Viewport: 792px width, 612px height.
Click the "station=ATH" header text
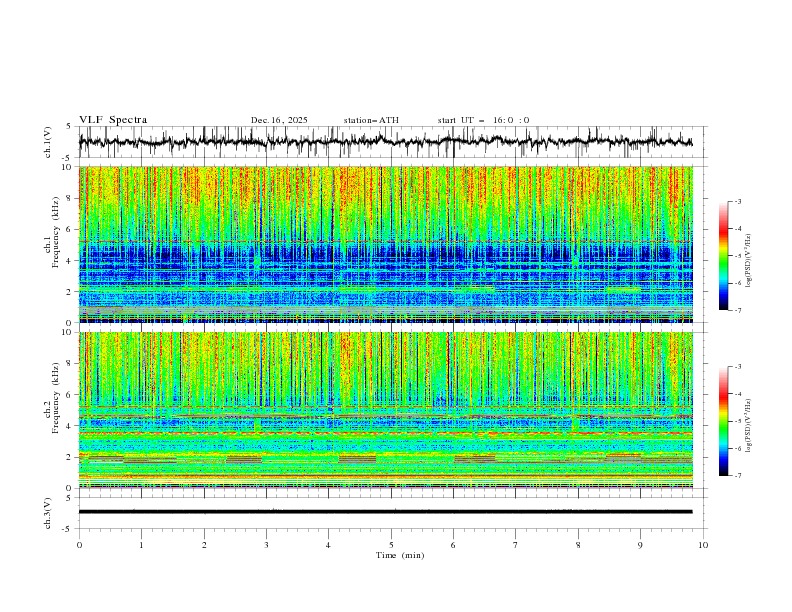coord(371,120)
